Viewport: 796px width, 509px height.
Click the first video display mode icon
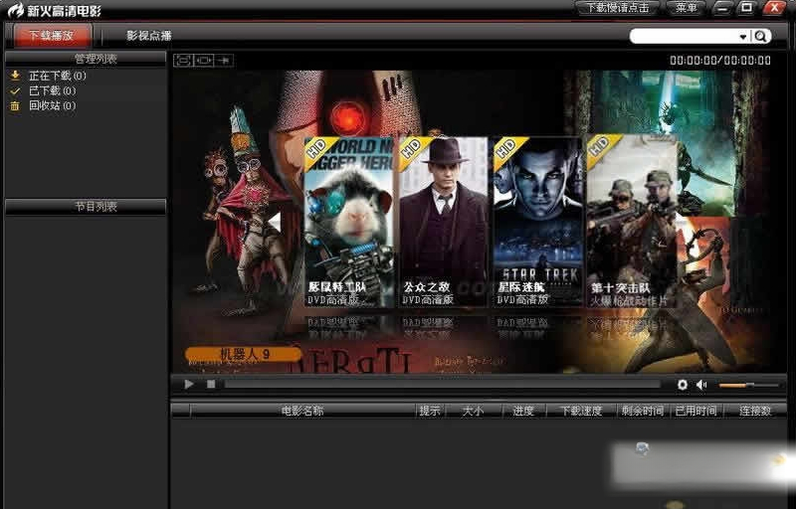pyautogui.click(x=183, y=60)
